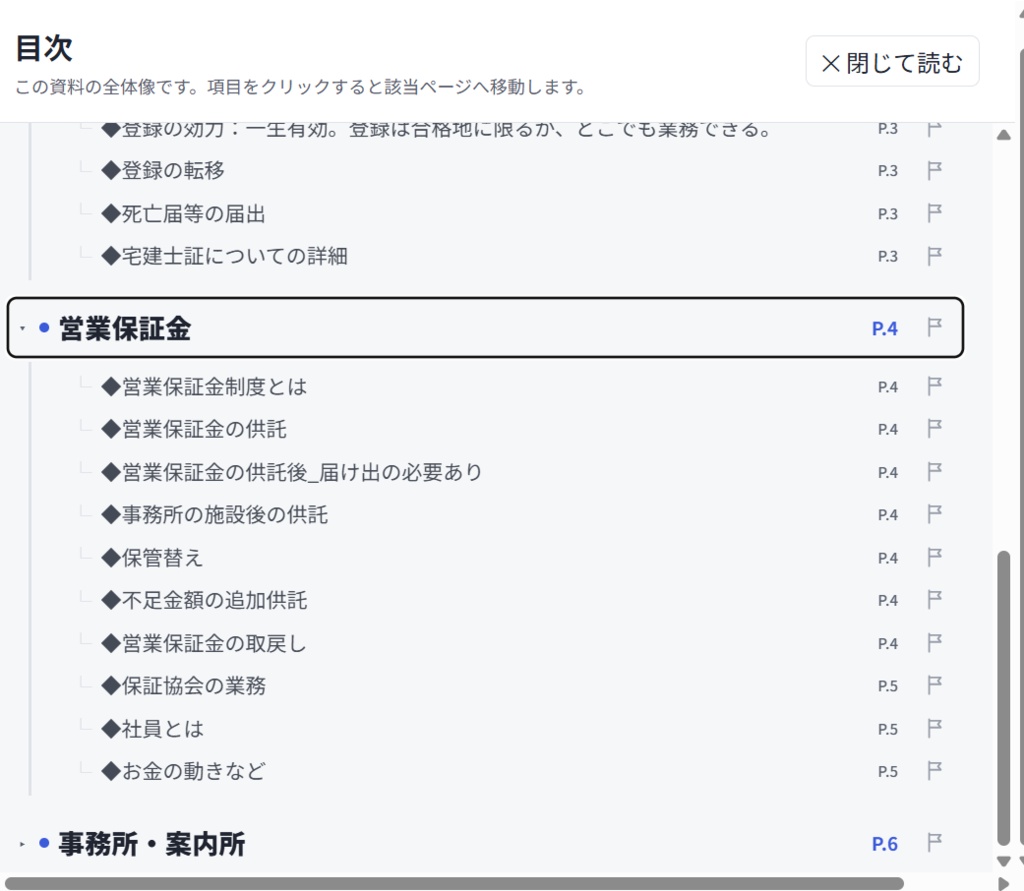1024x891 pixels.
Task: Flag the お金の動きなど entry
Action: pyautogui.click(x=935, y=771)
